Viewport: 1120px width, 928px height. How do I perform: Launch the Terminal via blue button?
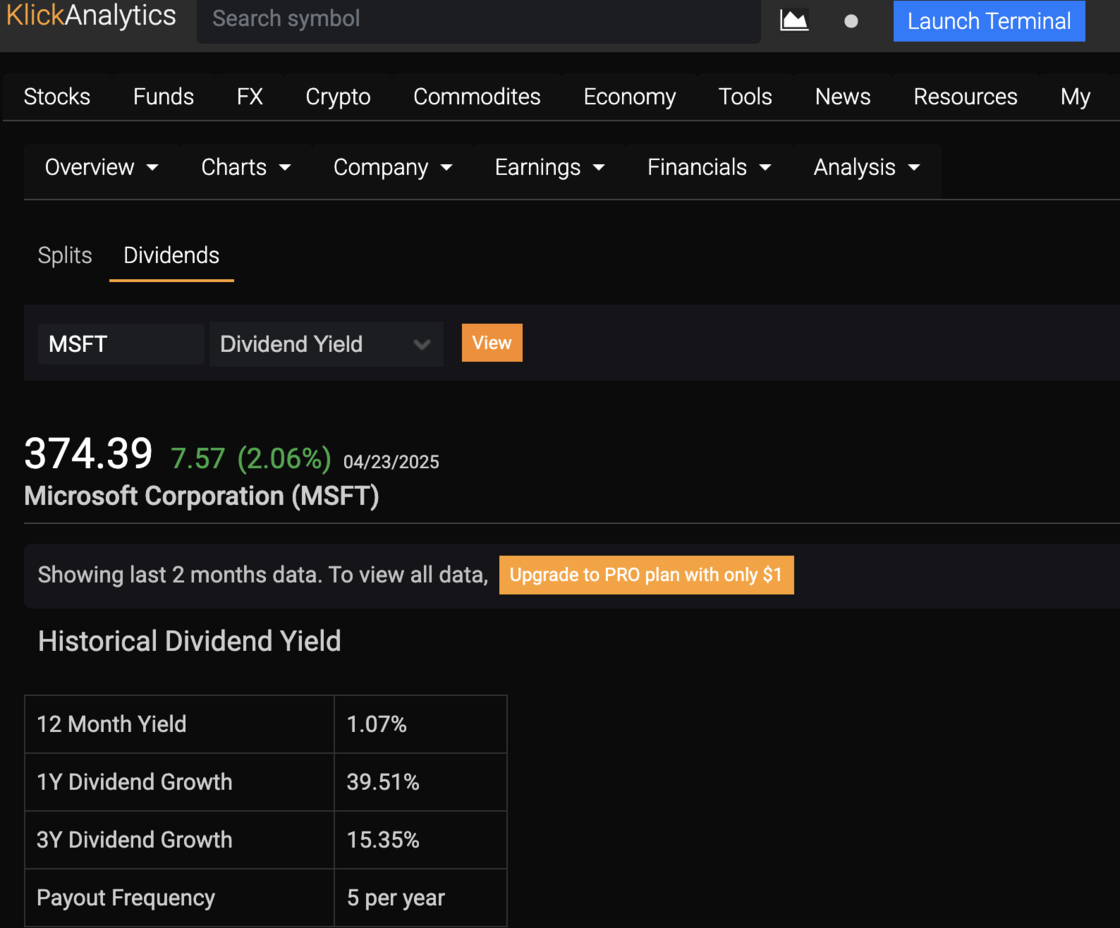[989, 21]
